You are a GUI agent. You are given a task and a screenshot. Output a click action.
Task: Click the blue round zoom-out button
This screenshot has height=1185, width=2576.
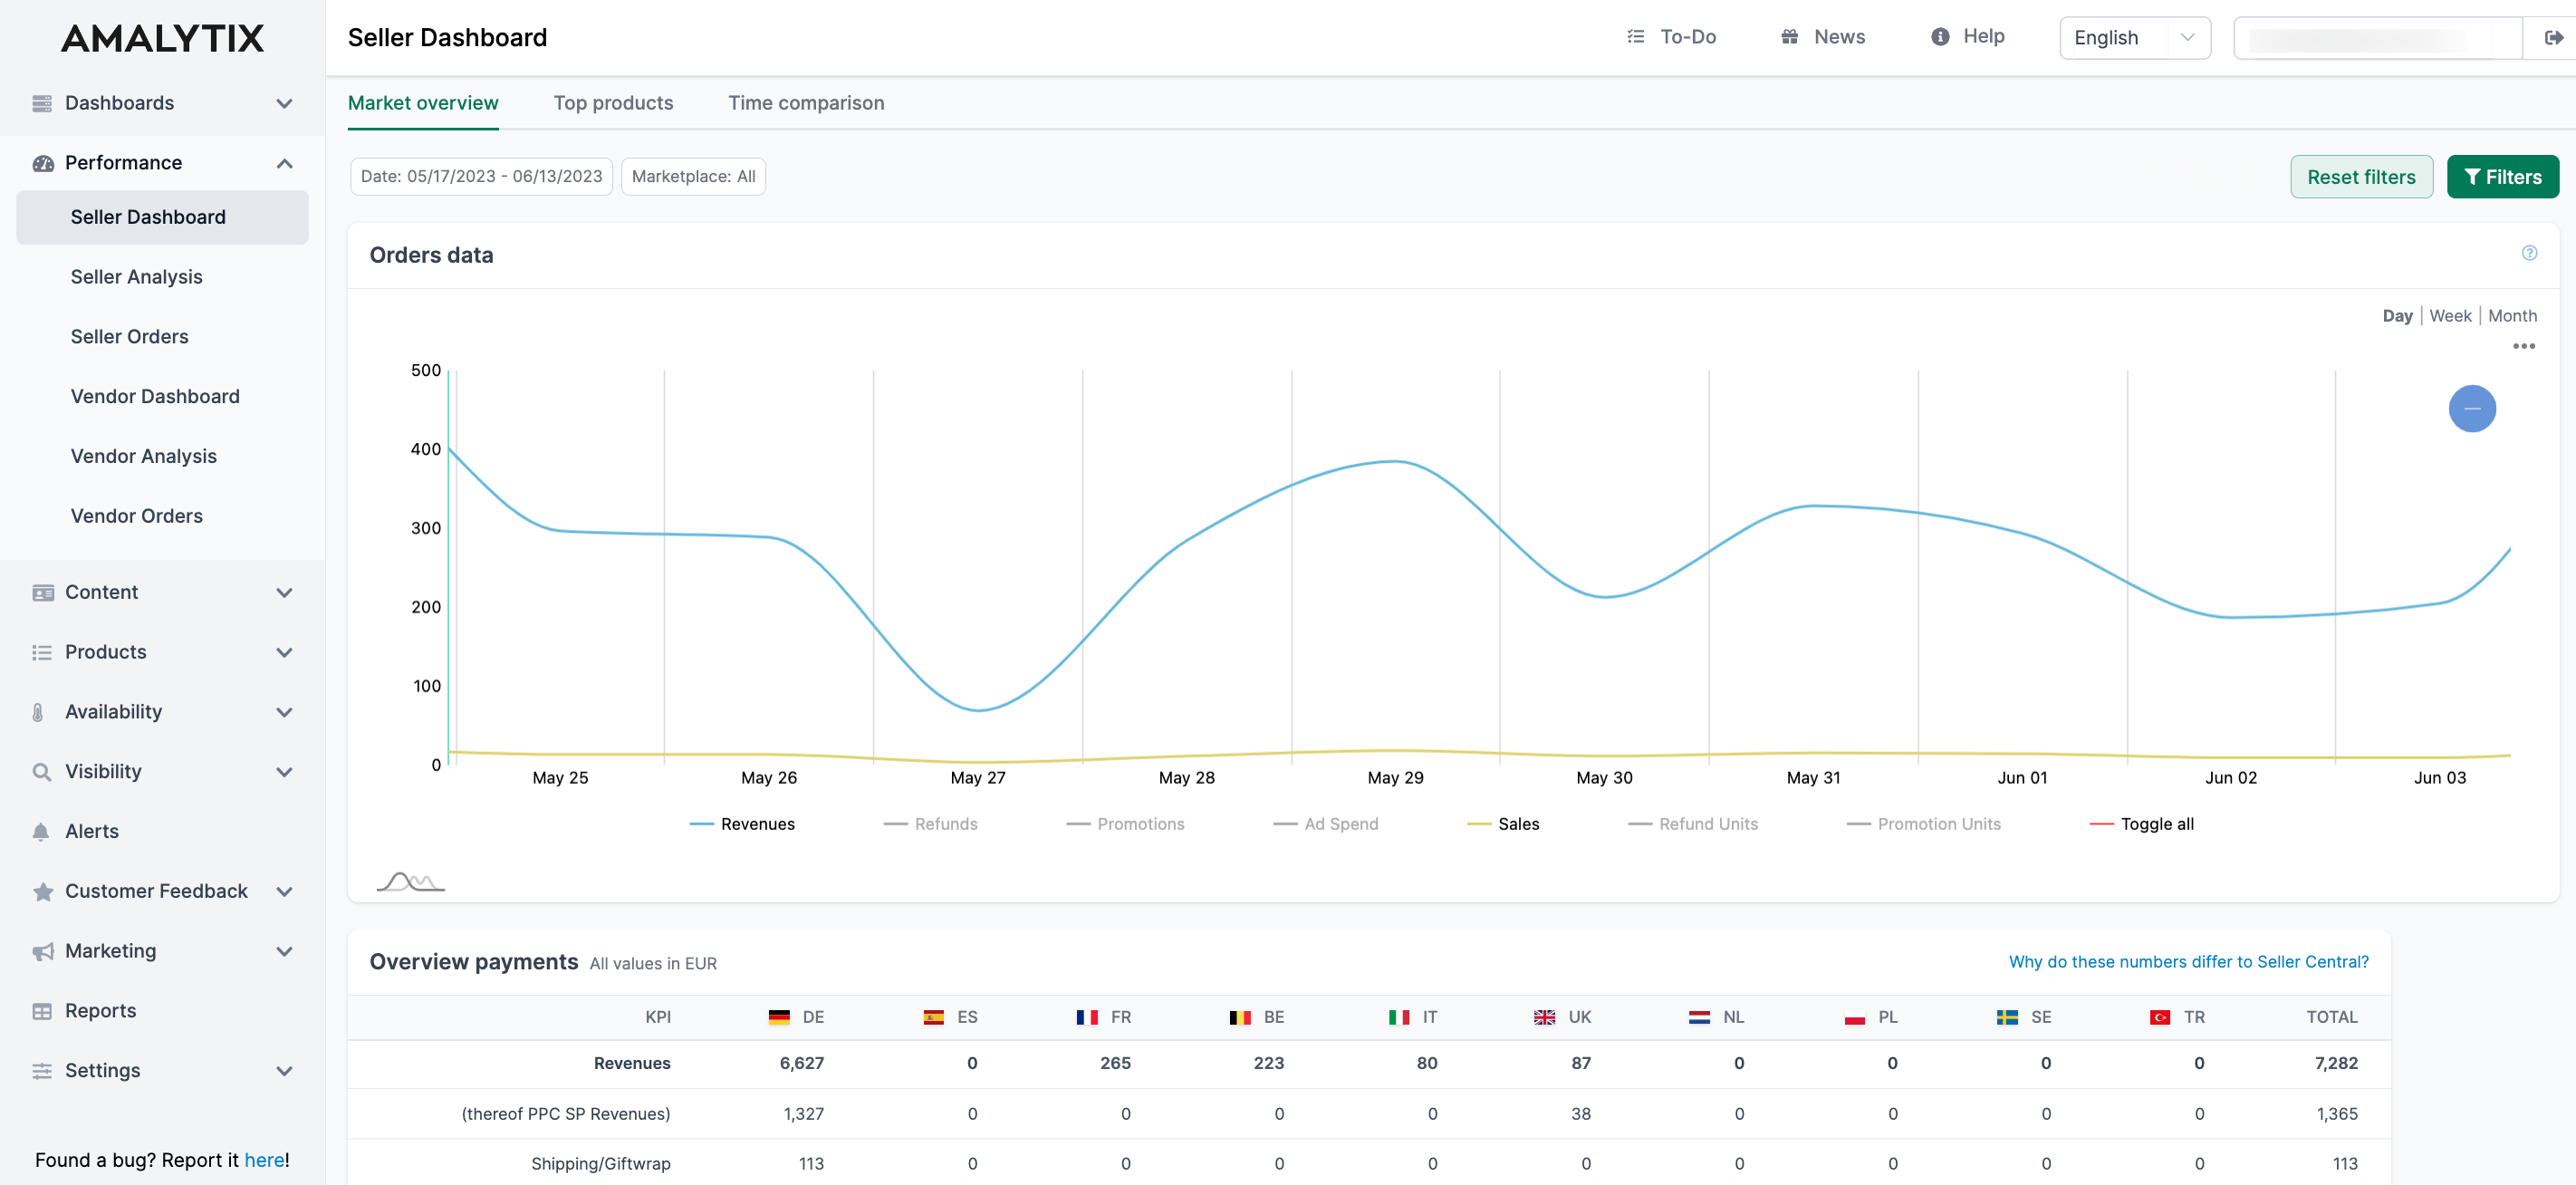pyautogui.click(x=2472, y=408)
